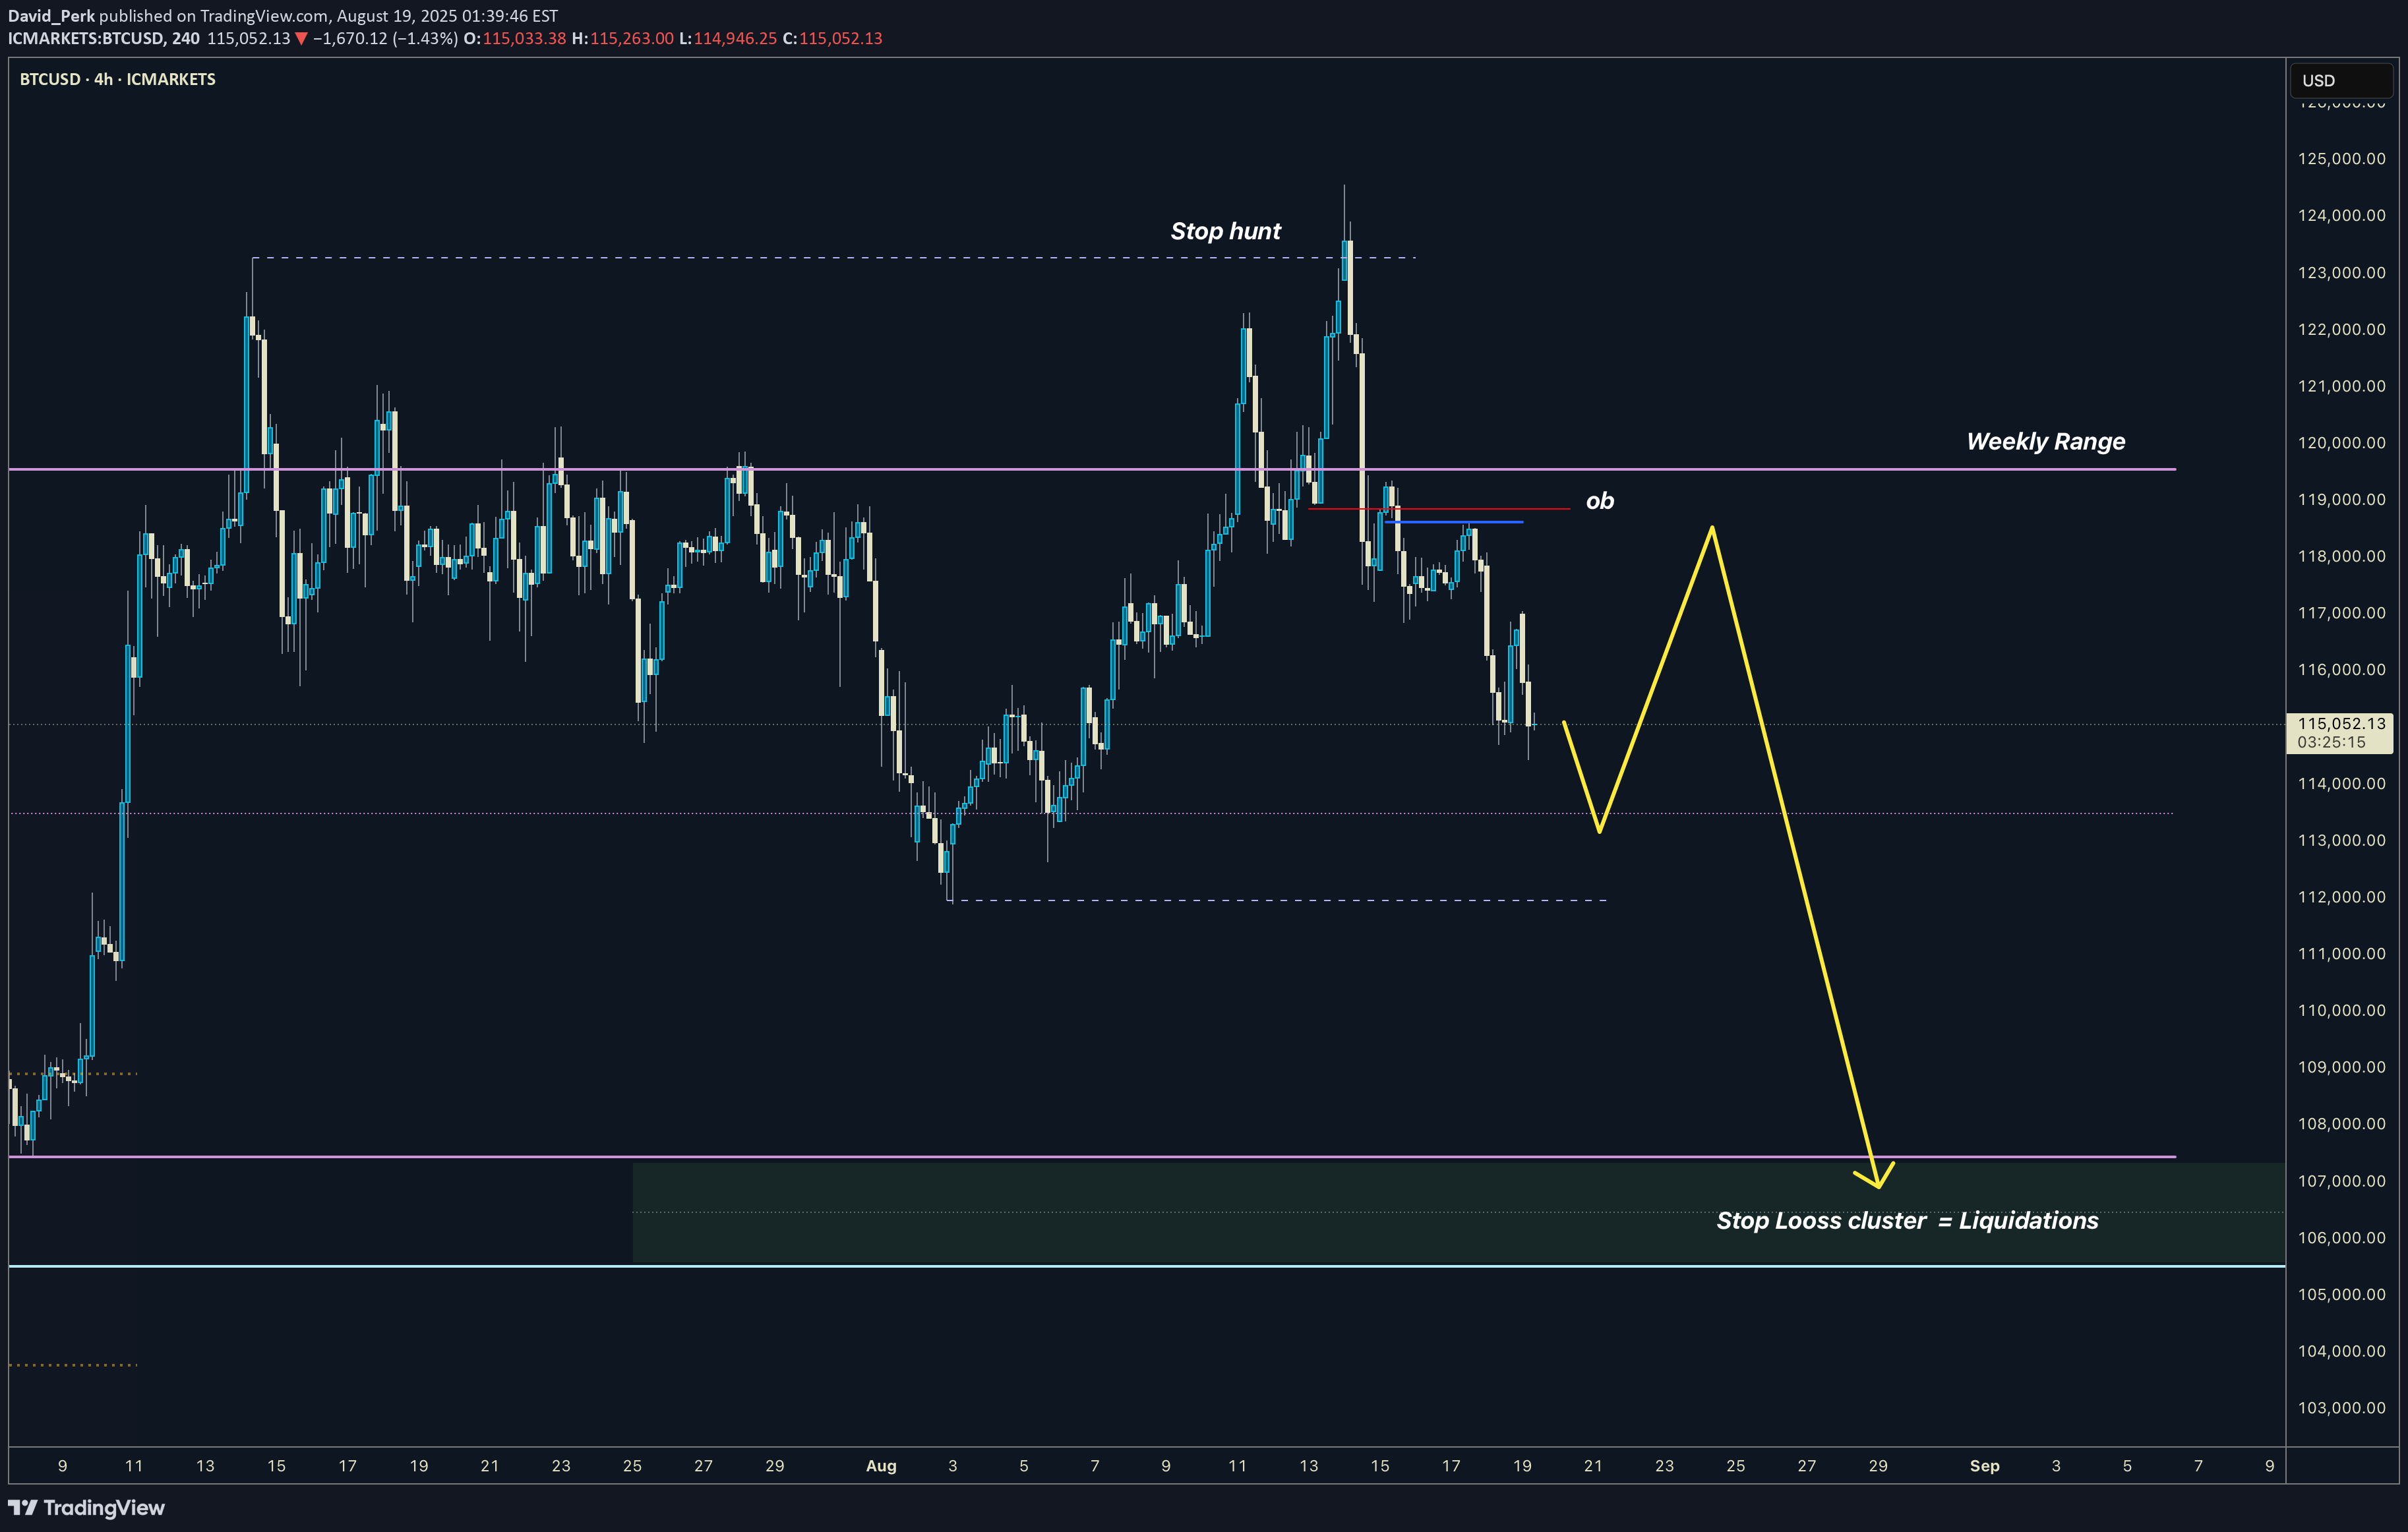
Task: Click the 124,000.00 price axis label
Action: click(x=2341, y=215)
